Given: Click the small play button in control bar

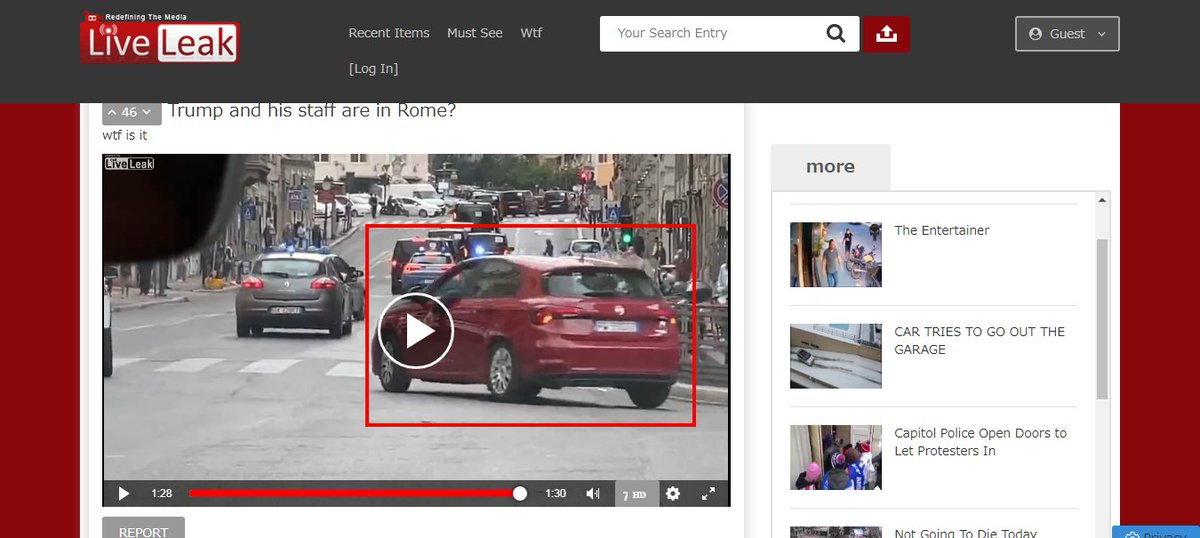Looking at the screenshot, I should coord(124,493).
